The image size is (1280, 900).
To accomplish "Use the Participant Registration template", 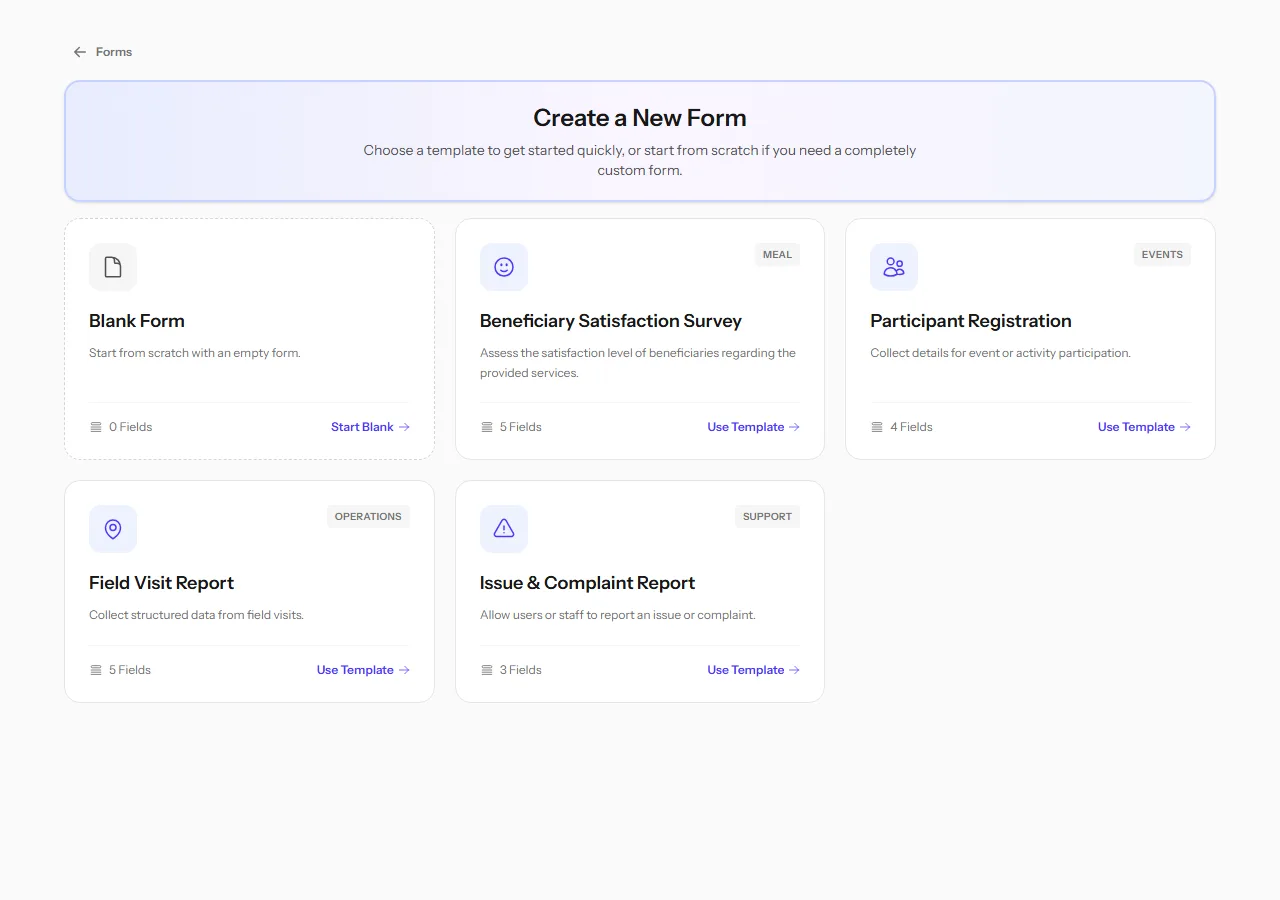I will point(1144,427).
